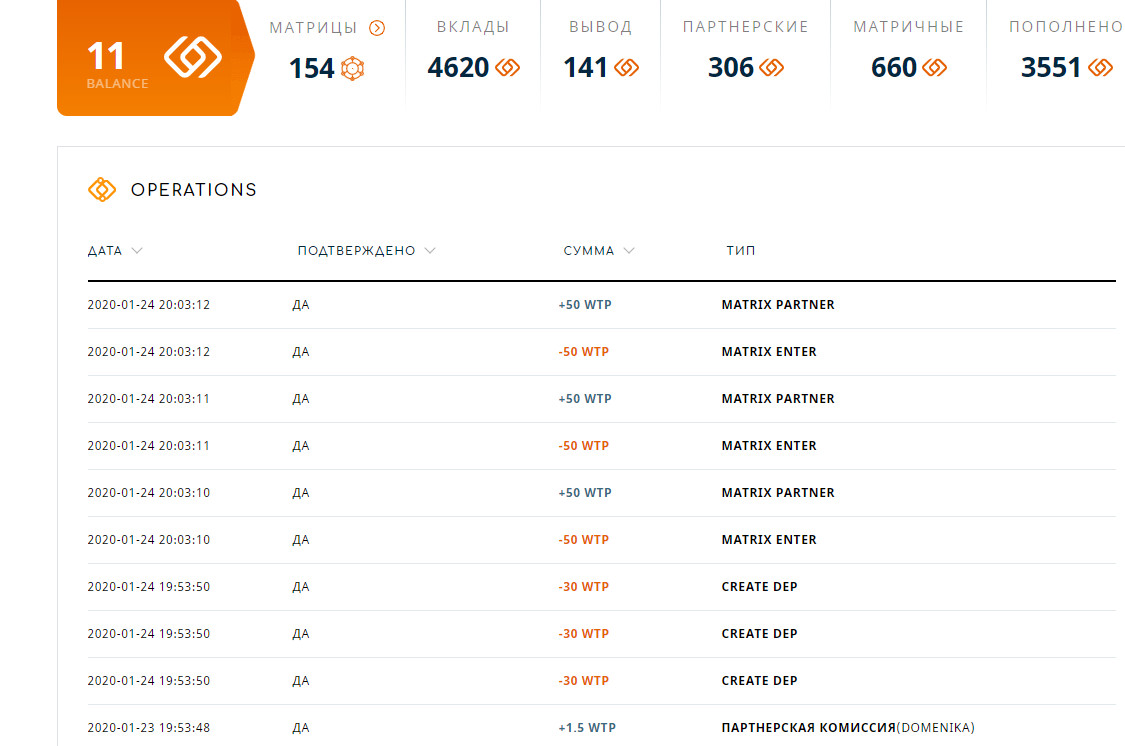Image resolution: width=1125 pixels, height=746 pixels.
Task: Click the Operations section diamond icon
Action: pyautogui.click(x=102, y=189)
